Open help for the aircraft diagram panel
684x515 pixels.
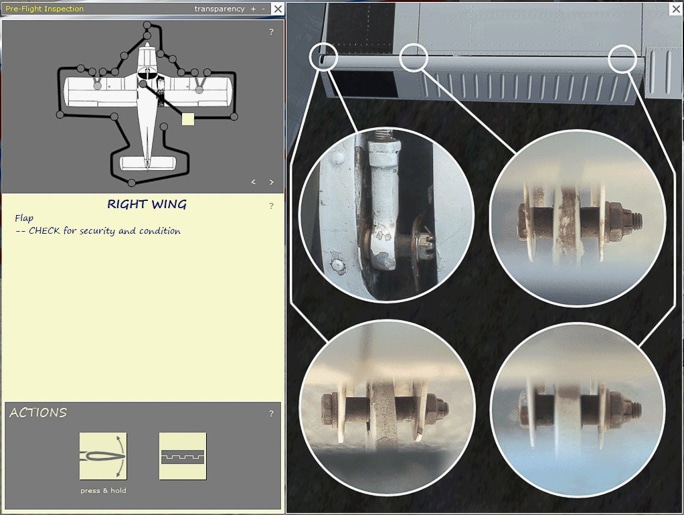pos(271,32)
